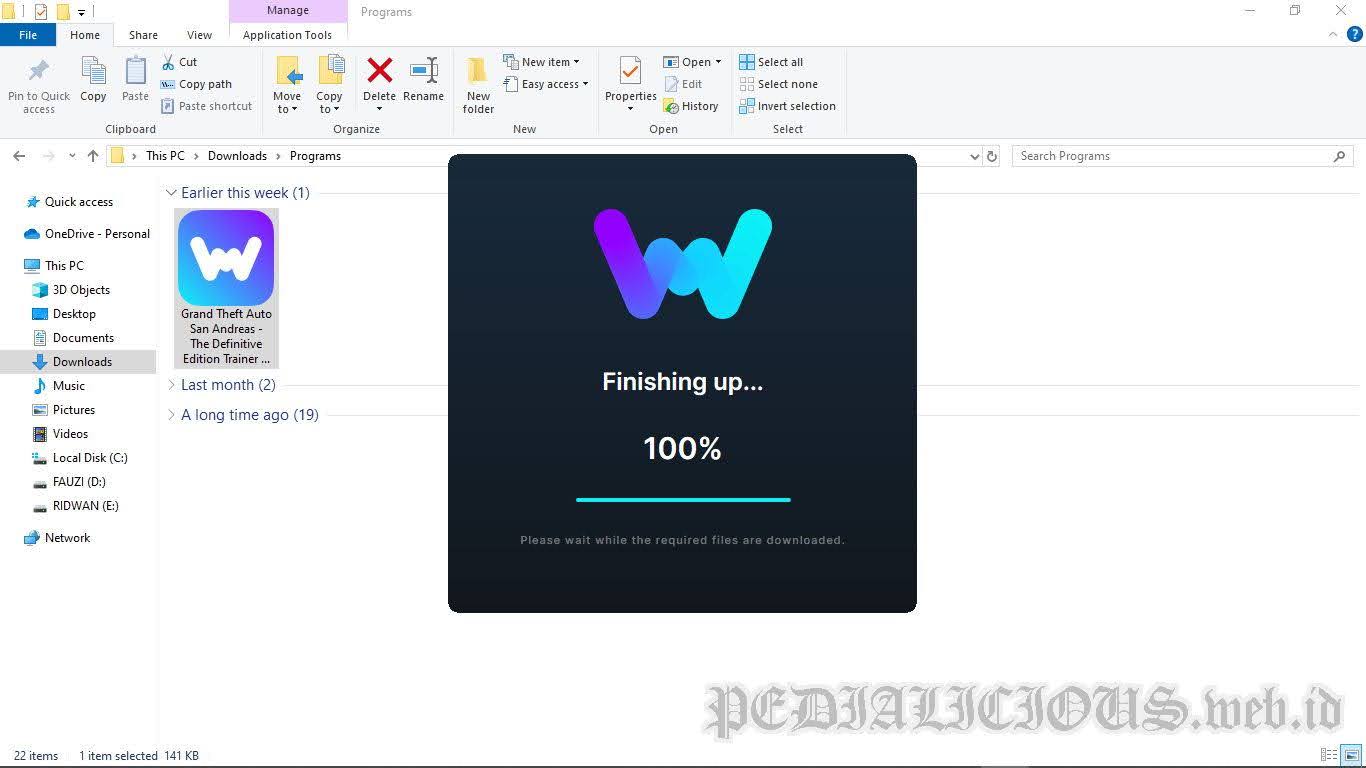
Task: Open recent locations dropdown arrow
Action: point(72,156)
